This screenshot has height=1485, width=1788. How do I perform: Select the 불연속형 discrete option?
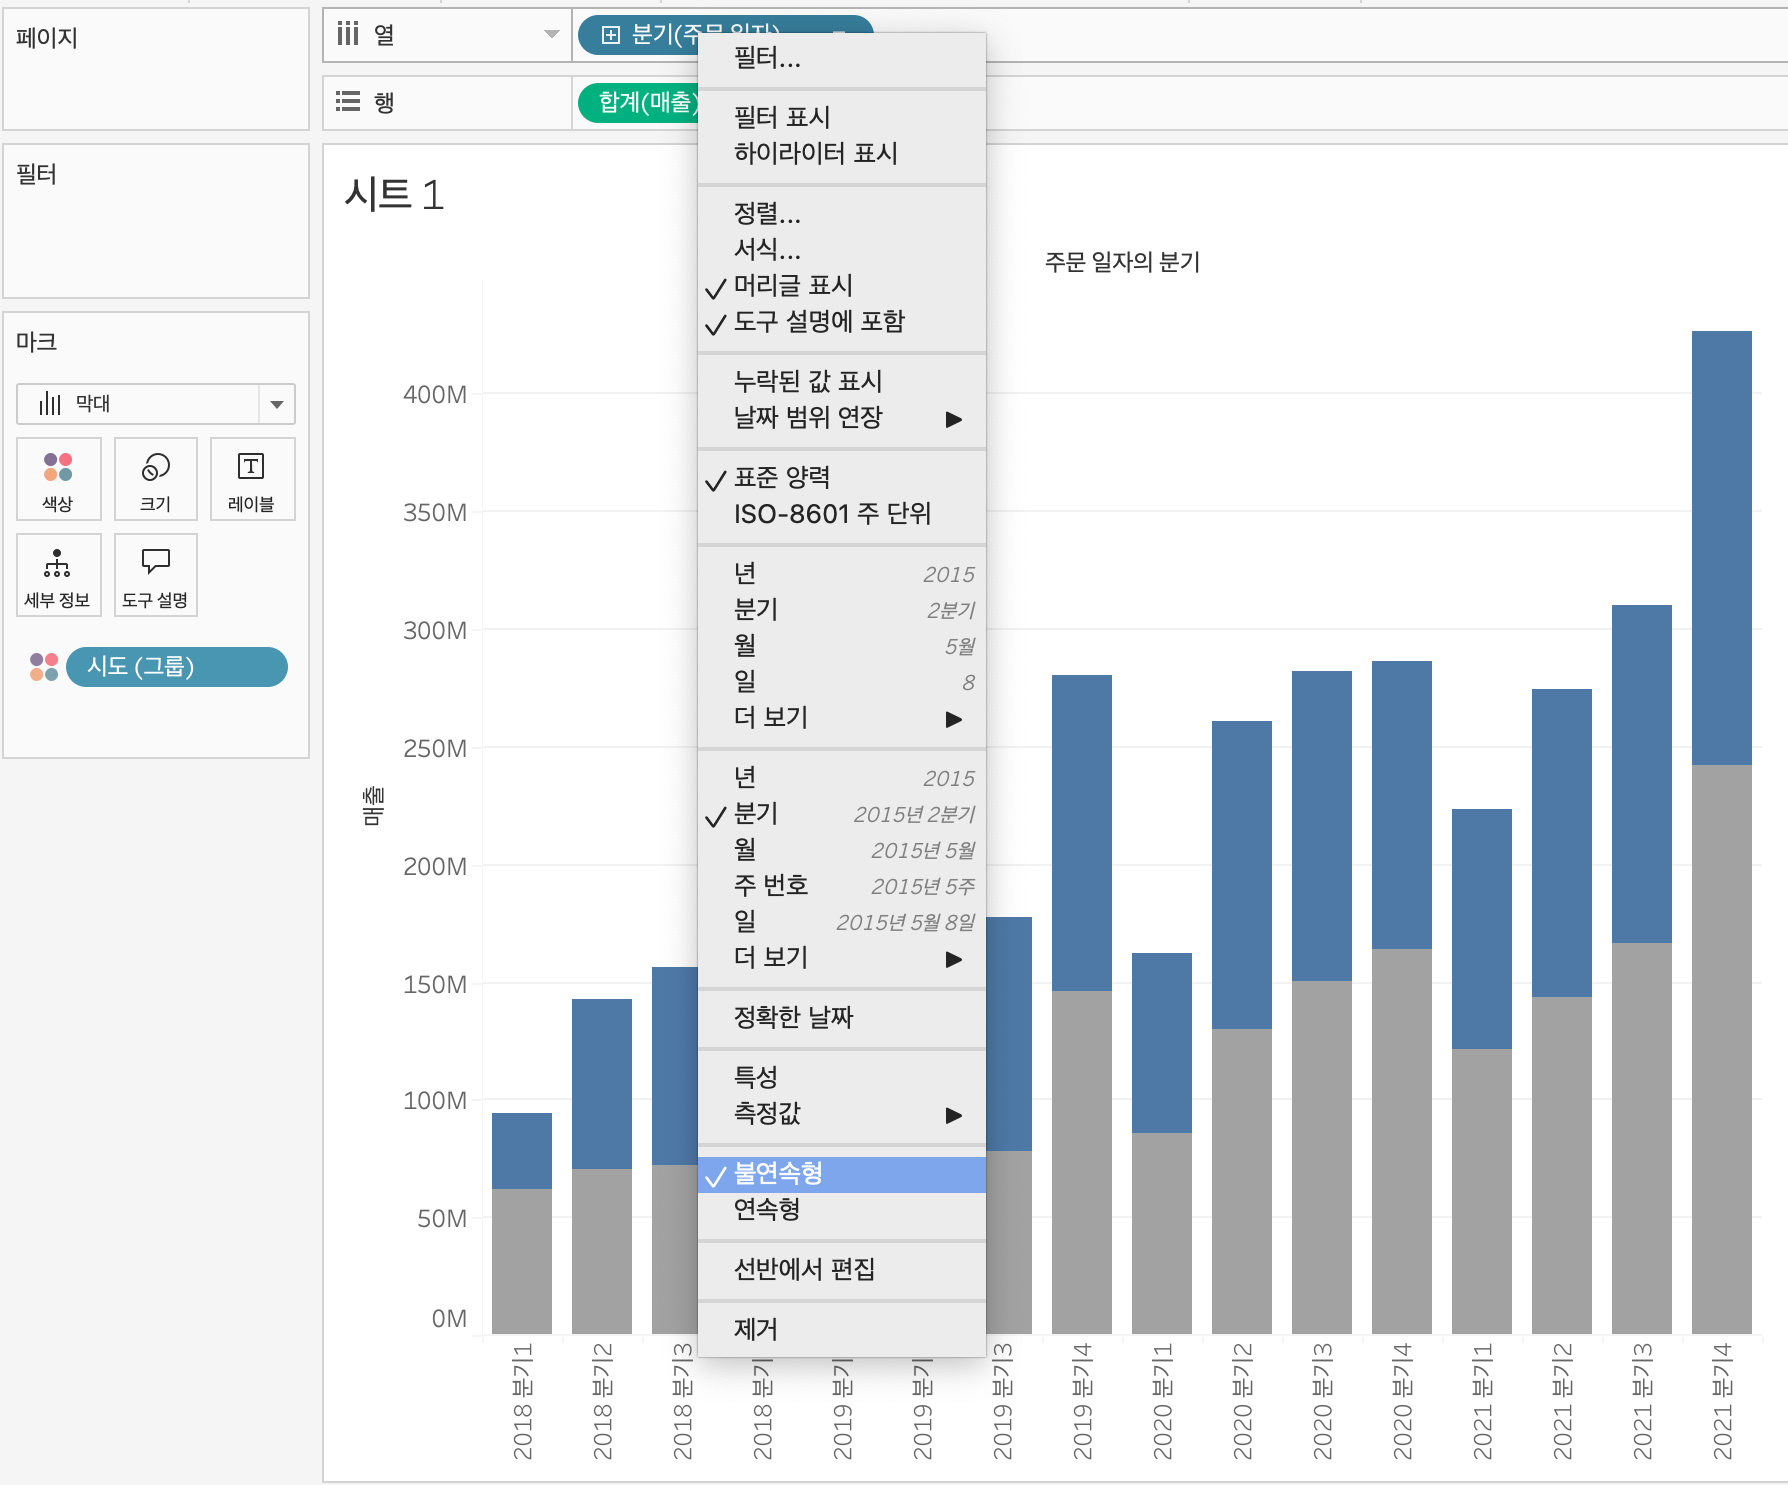coord(842,1174)
